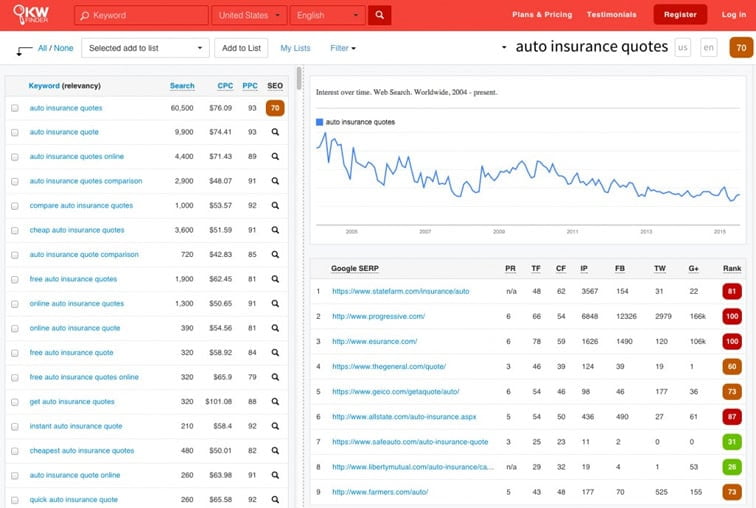This screenshot has width=756, height=508.
Task: Click safeauto green rank badge 31
Action: (x=732, y=442)
